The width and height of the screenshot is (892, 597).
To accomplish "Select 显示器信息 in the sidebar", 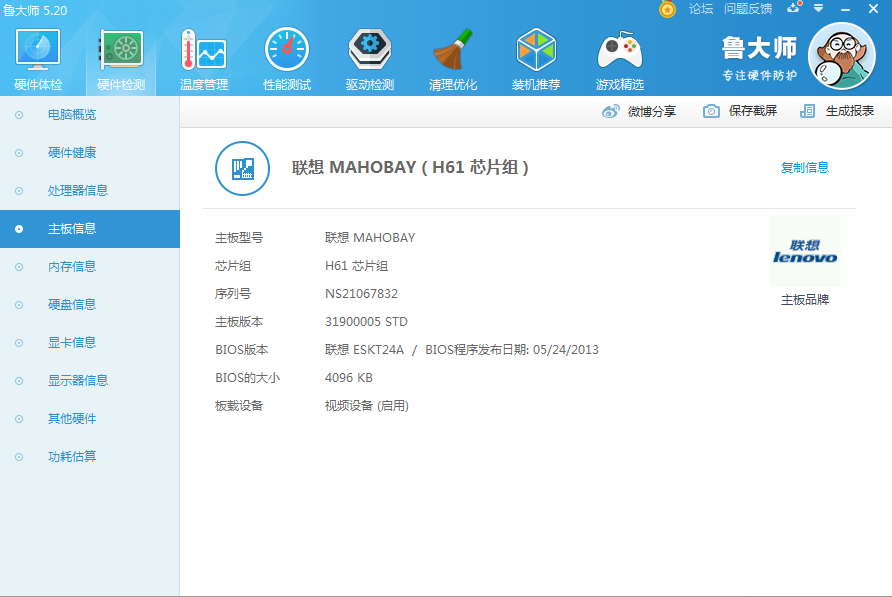I will coord(89,380).
